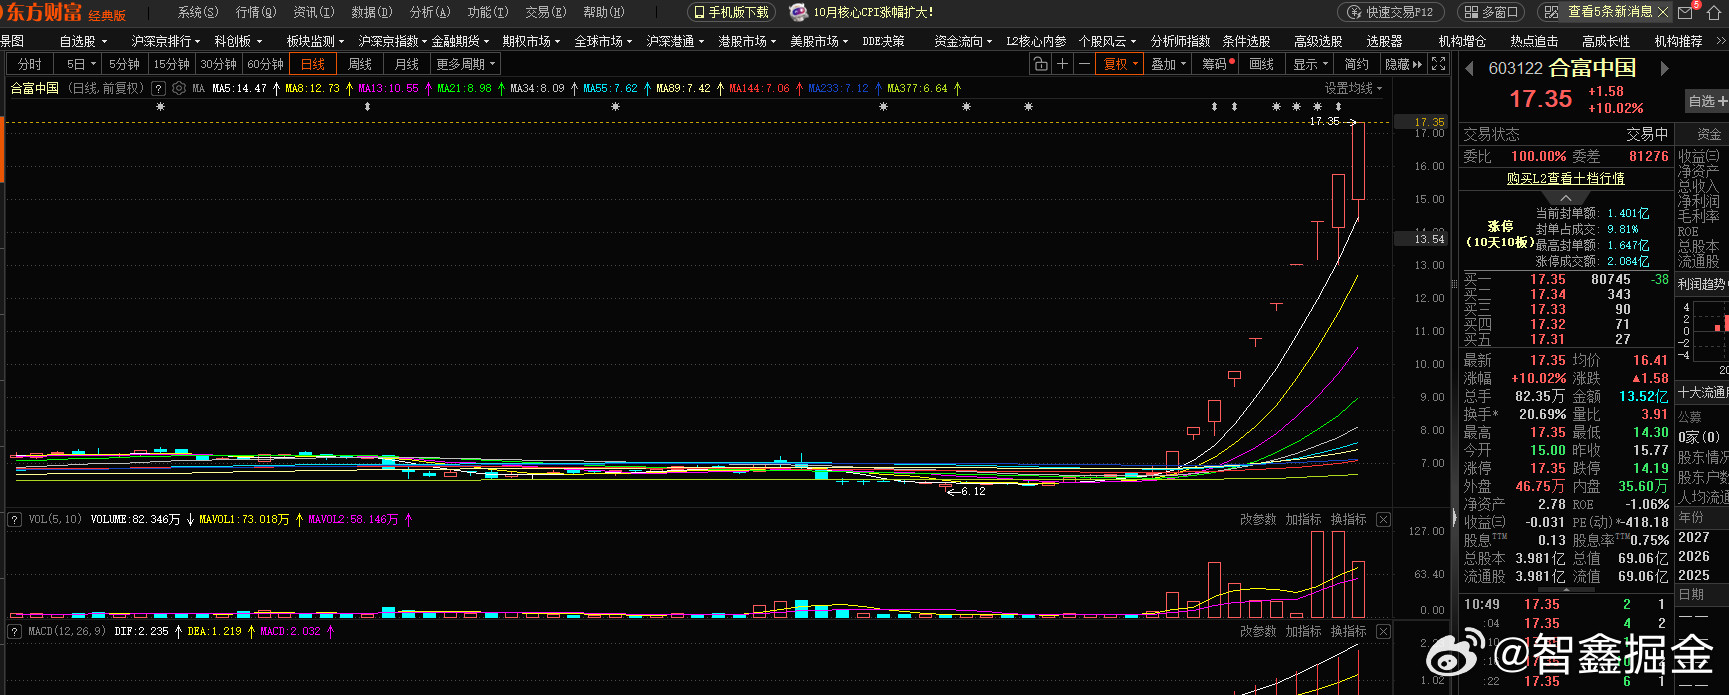Open 手机版下载 button

click(731, 12)
